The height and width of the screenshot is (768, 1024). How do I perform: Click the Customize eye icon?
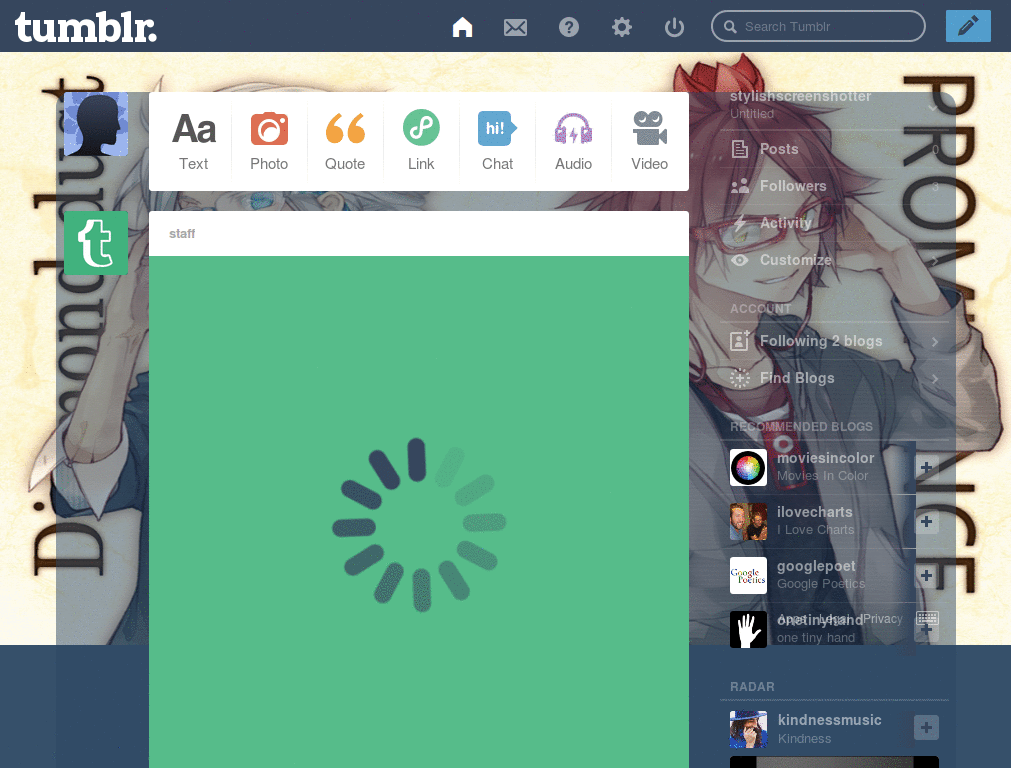click(739, 260)
